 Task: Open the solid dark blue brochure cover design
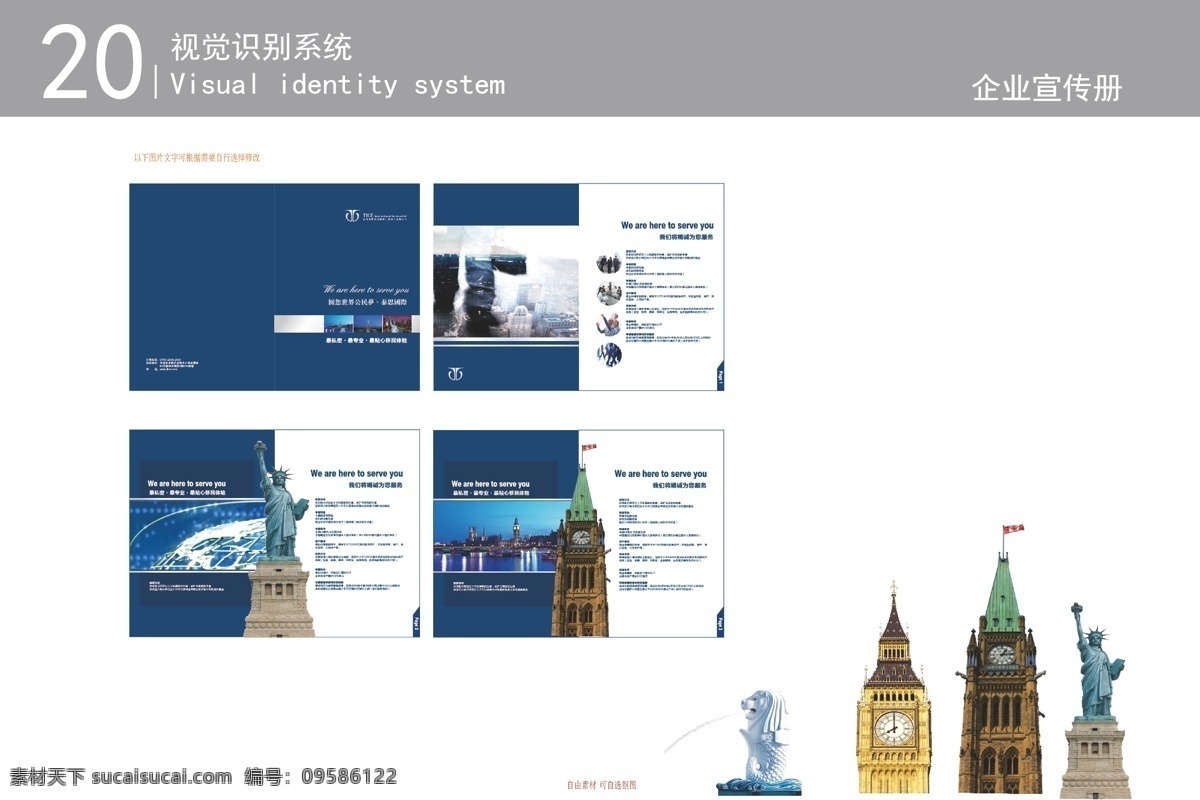click(x=274, y=287)
